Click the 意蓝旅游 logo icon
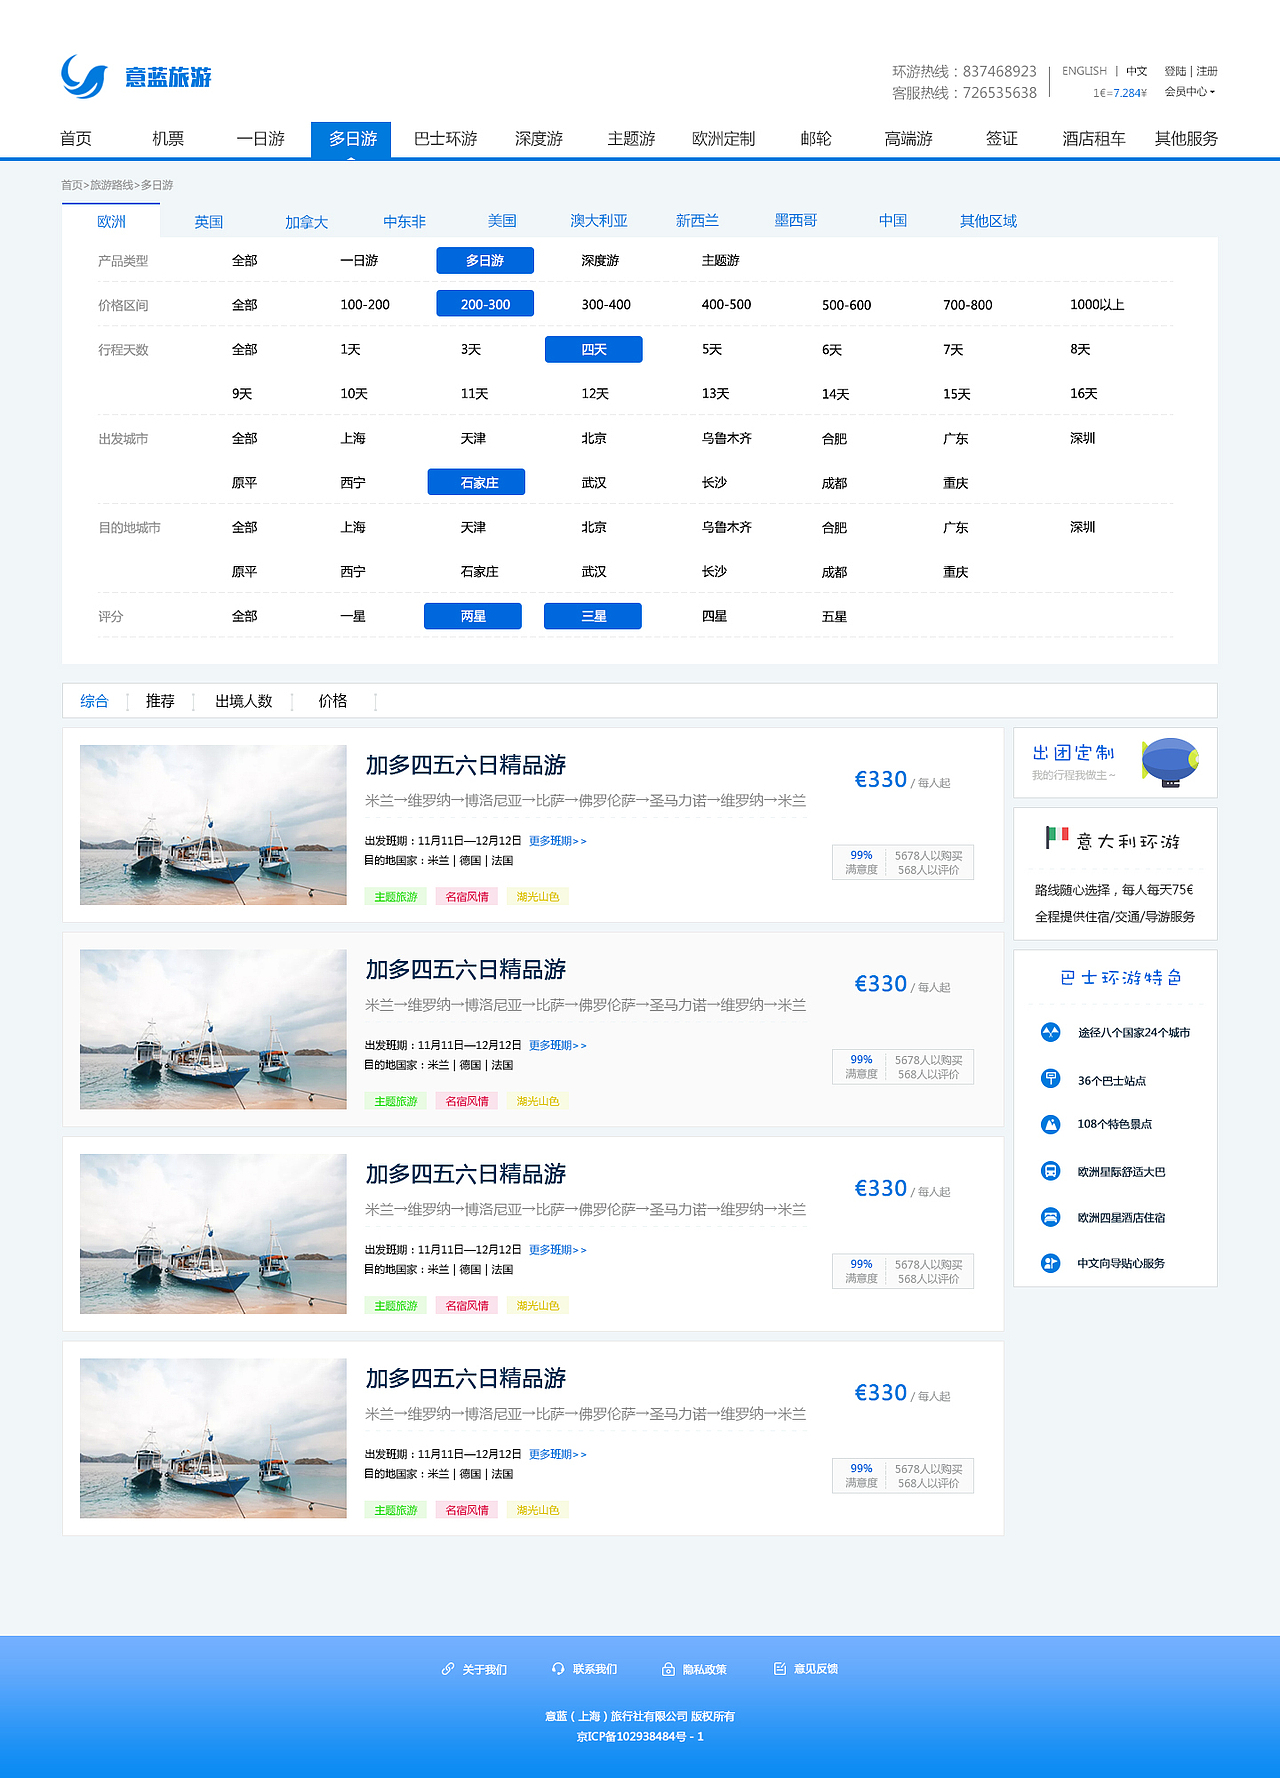The image size is (1280, 1778). [x=84, y=77]
